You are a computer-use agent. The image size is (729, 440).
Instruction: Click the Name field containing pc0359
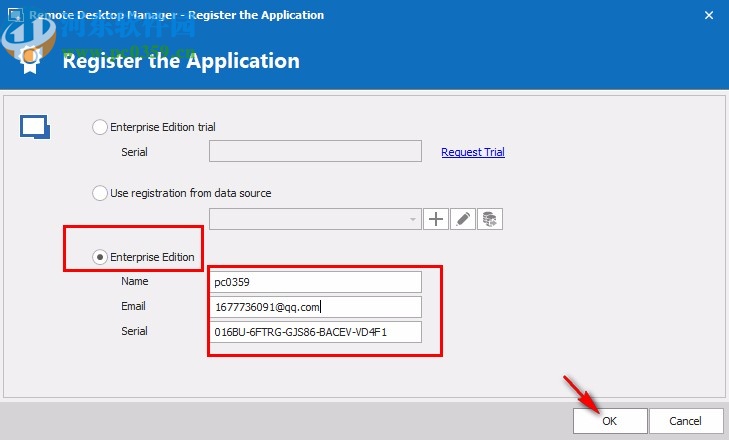(315, 282)
